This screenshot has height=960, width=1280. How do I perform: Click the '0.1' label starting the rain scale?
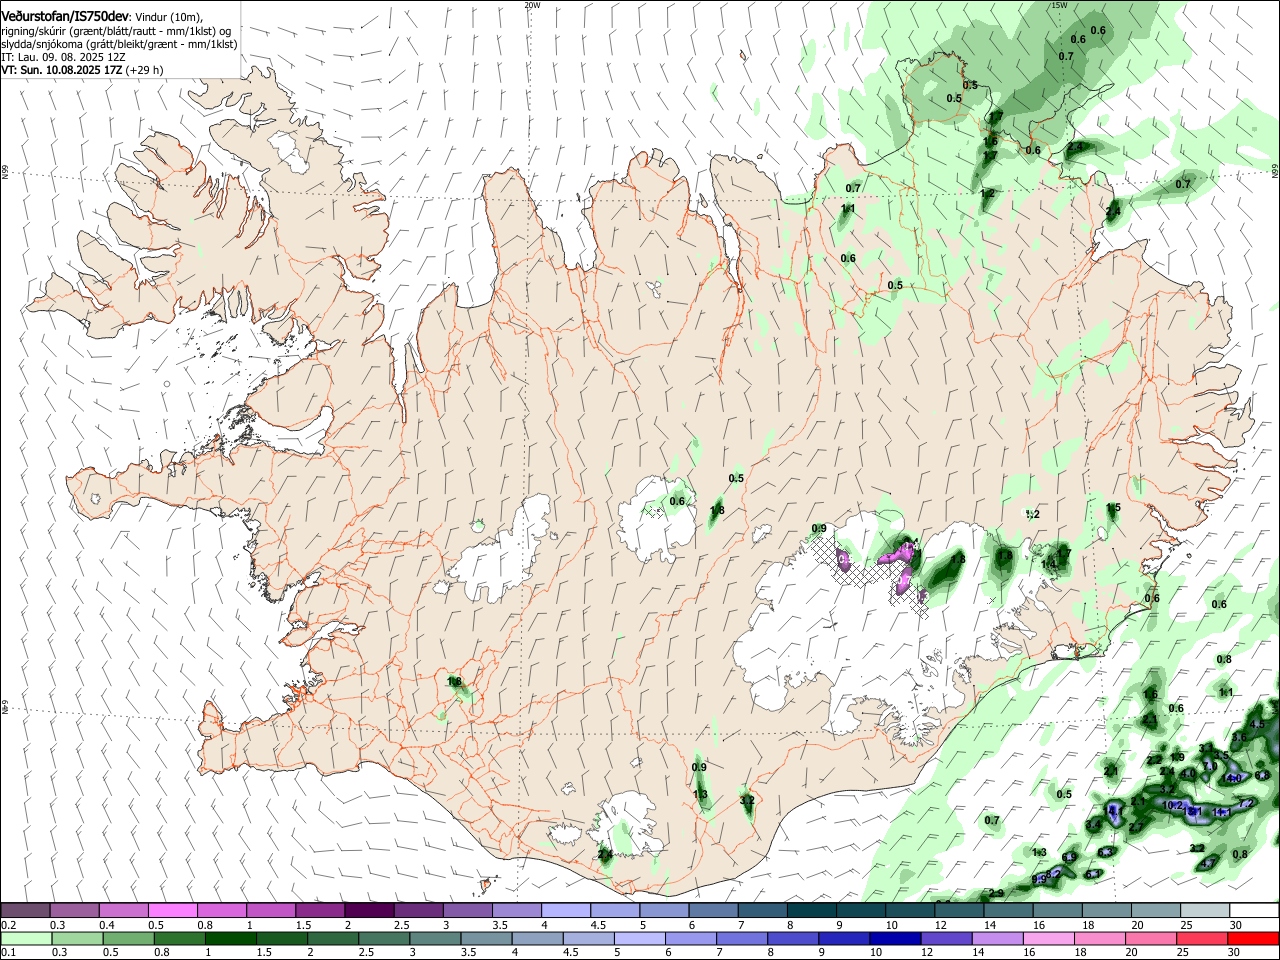tap(8, 952)
